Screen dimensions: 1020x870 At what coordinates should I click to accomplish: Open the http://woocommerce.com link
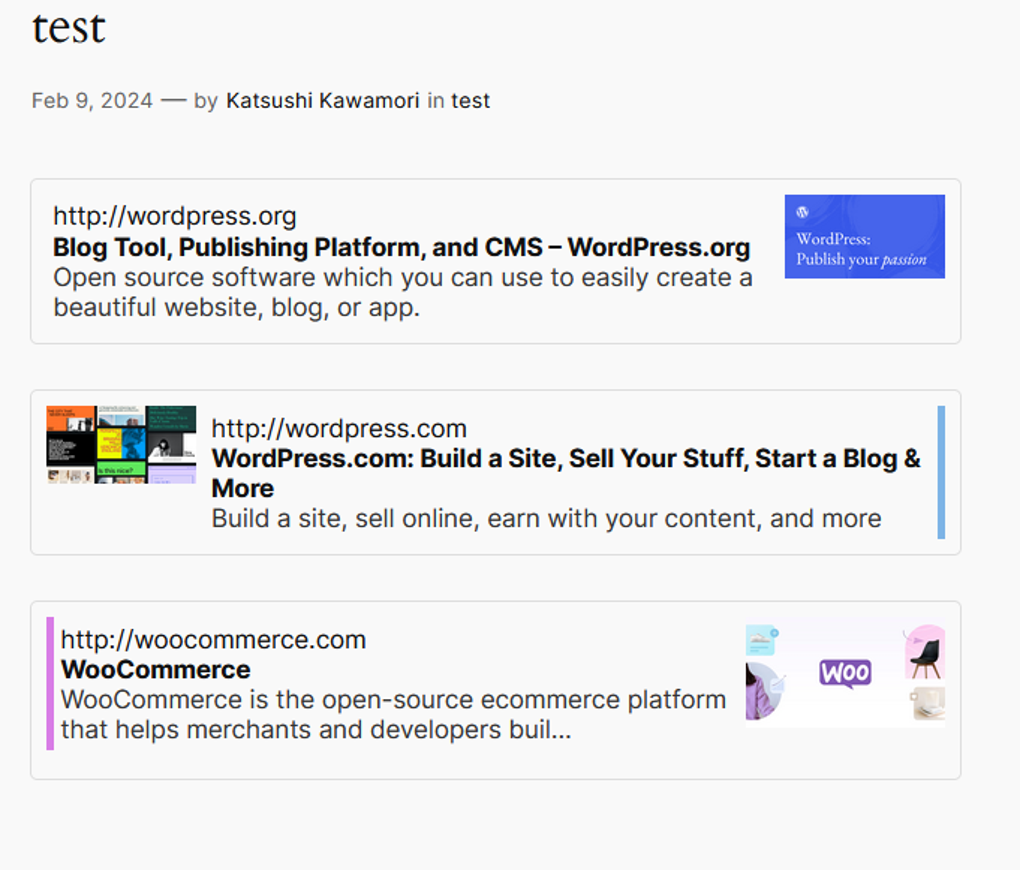[x=213, y=639]
